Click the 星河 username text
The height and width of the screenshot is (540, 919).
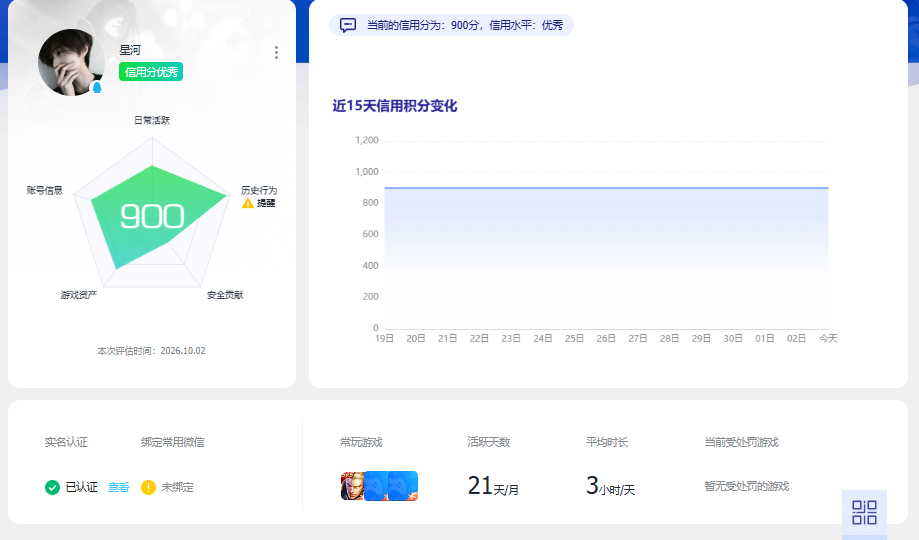tap(130, 50)
